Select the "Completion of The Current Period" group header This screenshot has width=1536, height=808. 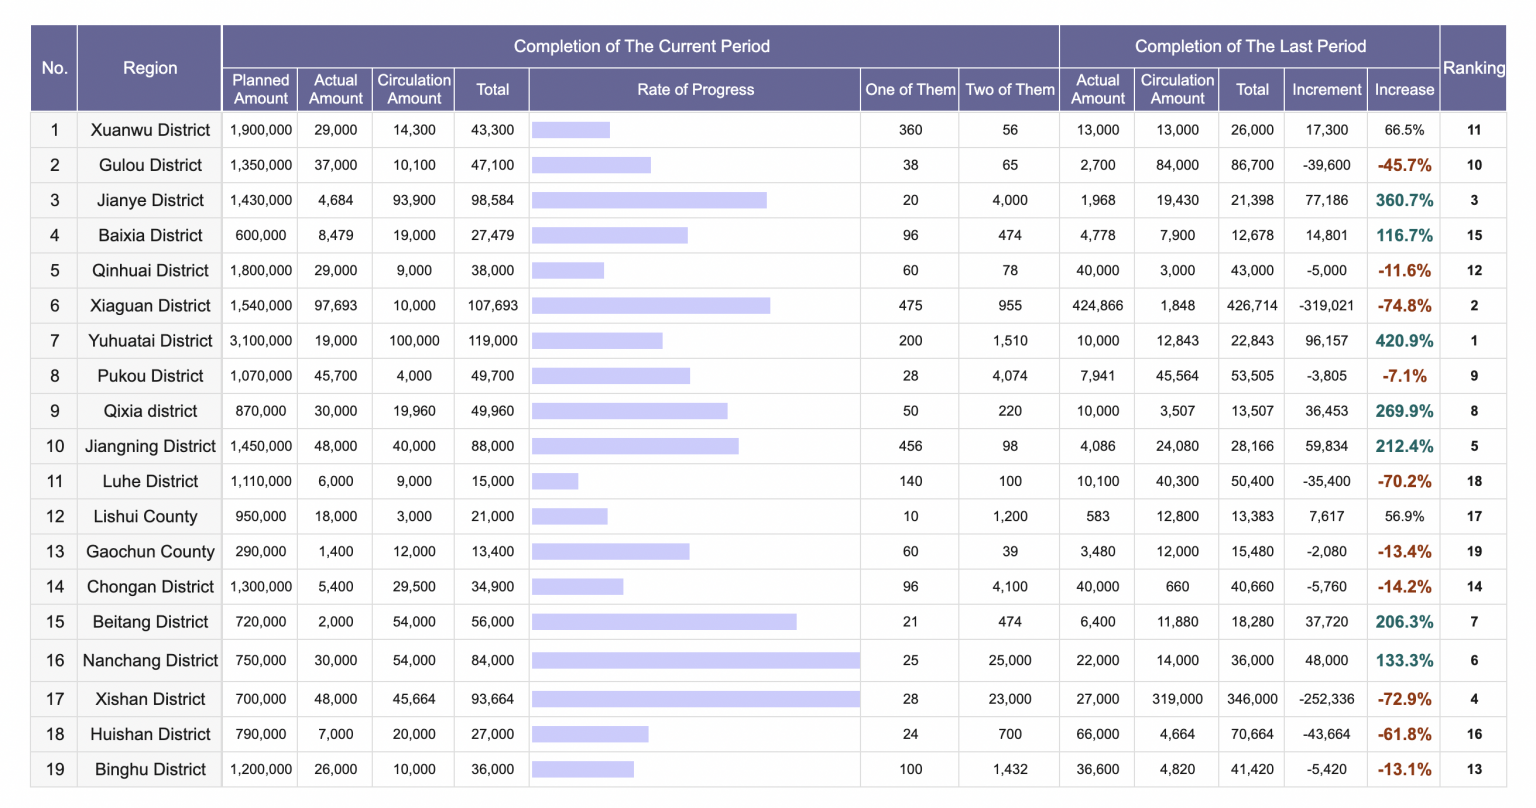(643, 46)
